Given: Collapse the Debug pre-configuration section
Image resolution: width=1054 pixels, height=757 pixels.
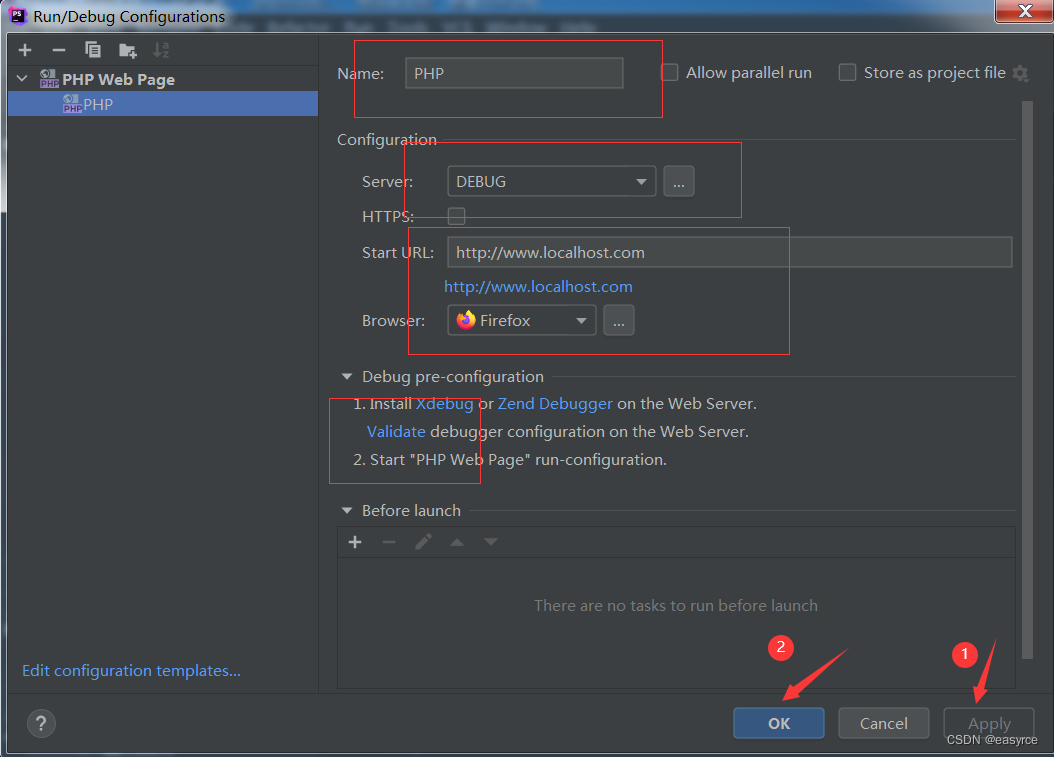Looking at the screenshot, I should (347, 377).
